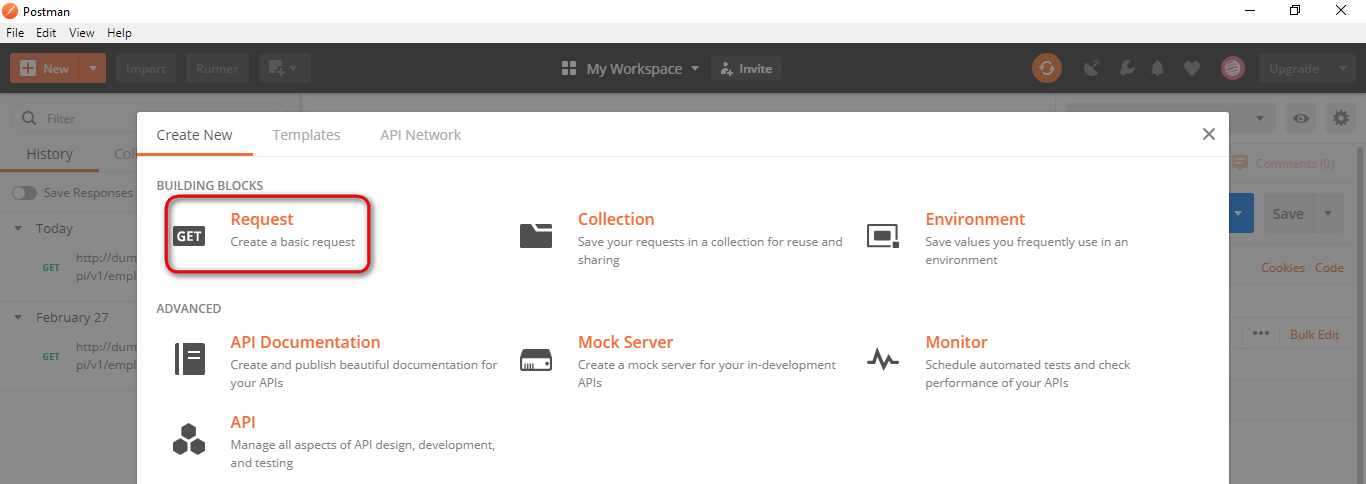Expand the My Workspace dropdown
The height and width of the screenshot is (484, 1366).
point(694,68)
